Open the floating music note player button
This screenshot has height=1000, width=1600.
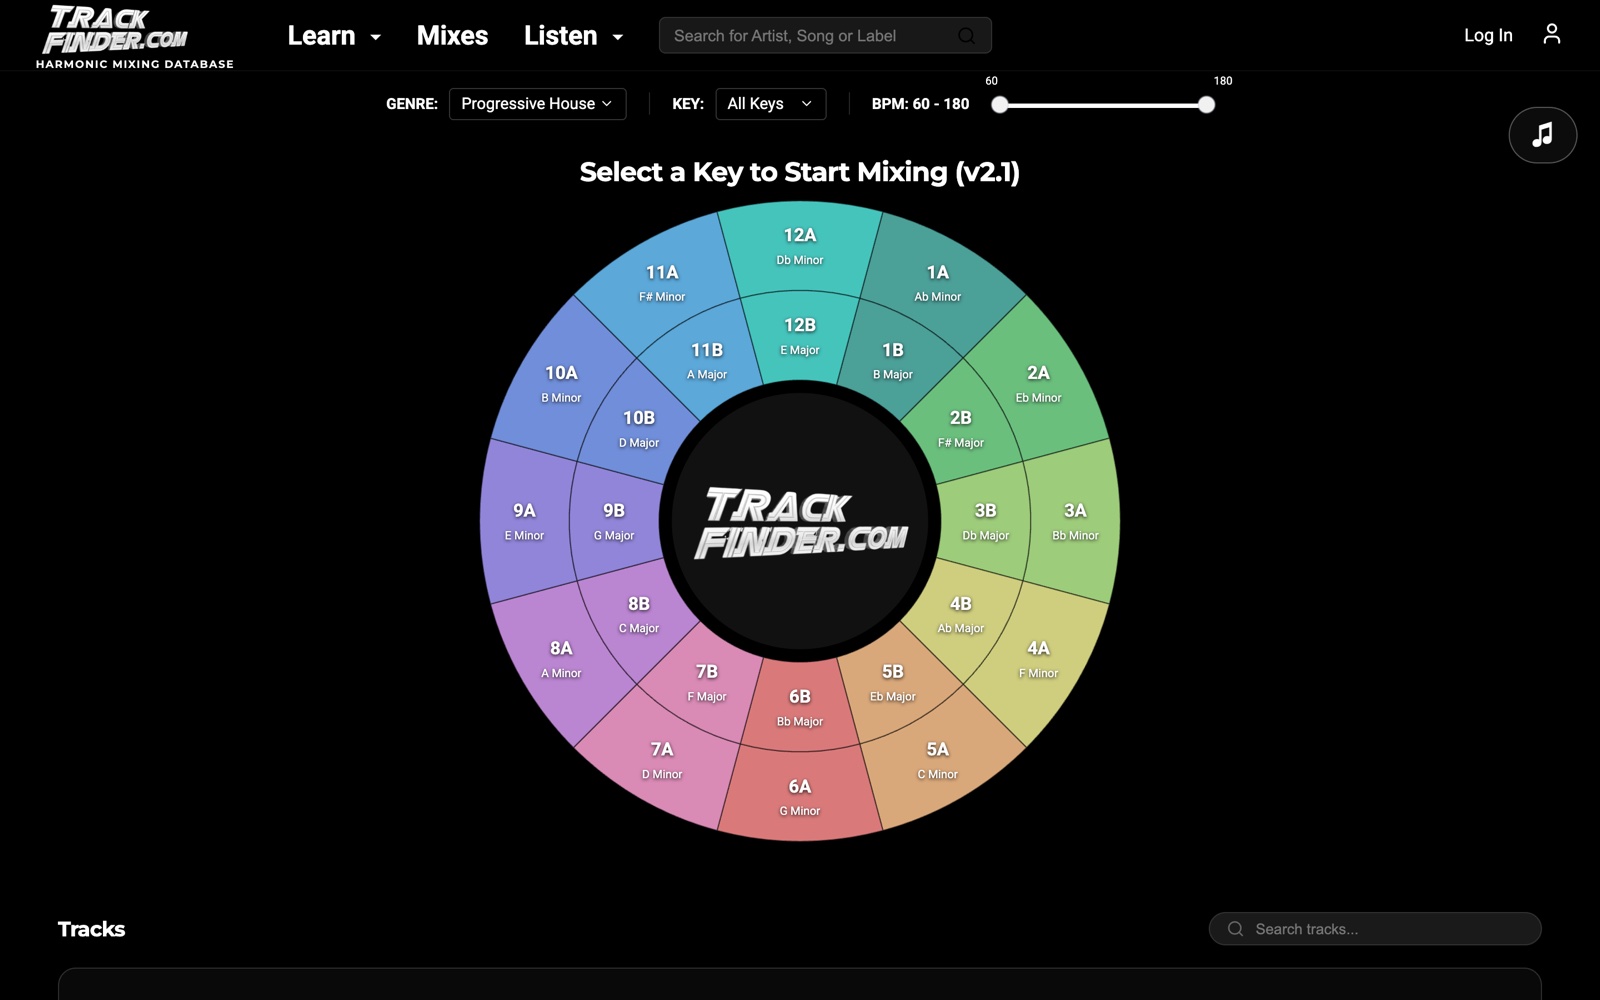pyautogui.click(x=1542, y=135)
